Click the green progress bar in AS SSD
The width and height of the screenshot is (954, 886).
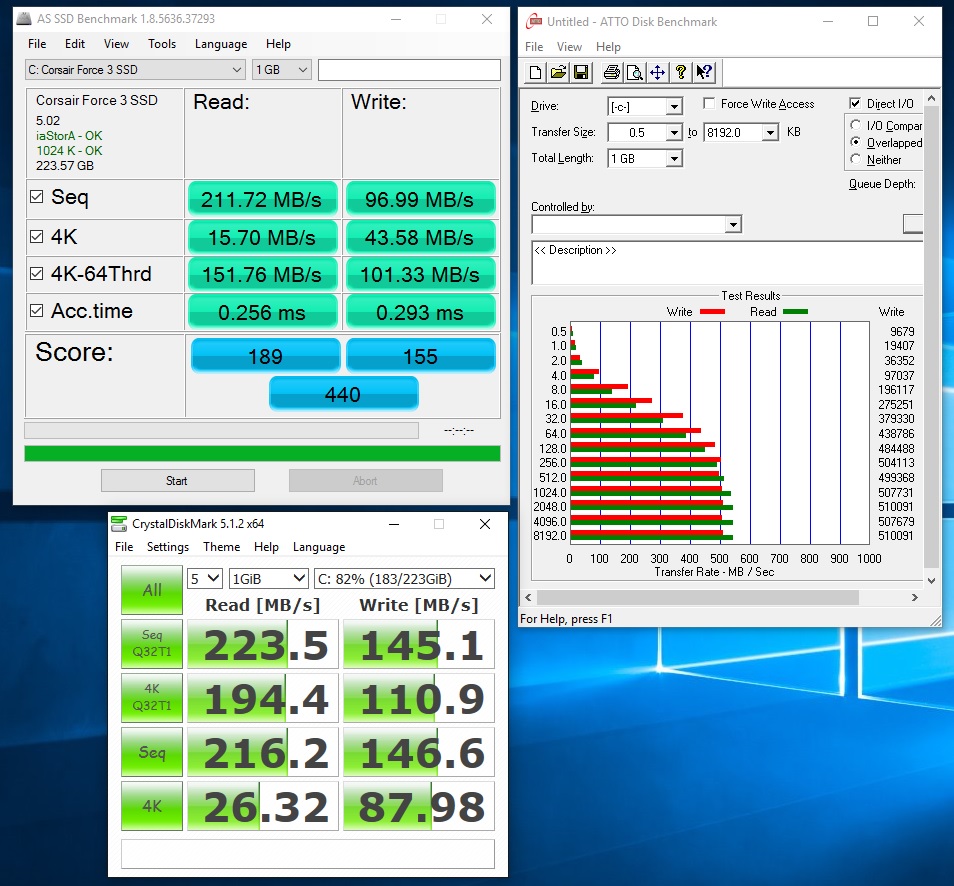262,453
